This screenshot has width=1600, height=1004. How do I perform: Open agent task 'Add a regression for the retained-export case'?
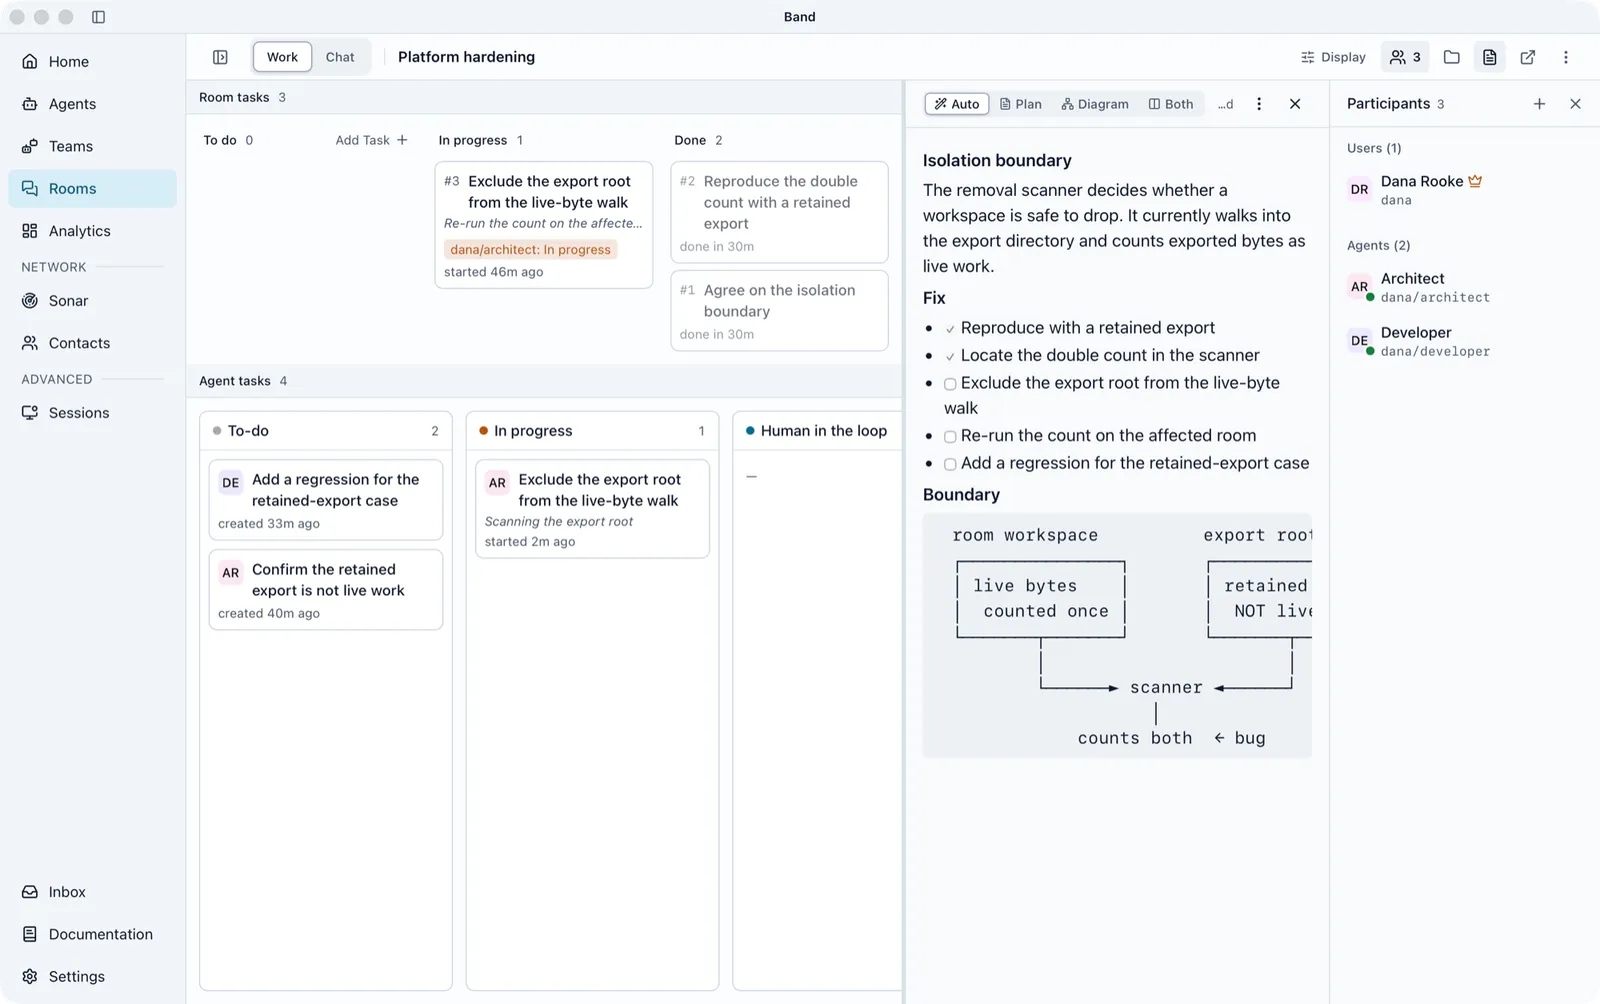(x=326, y=500)
